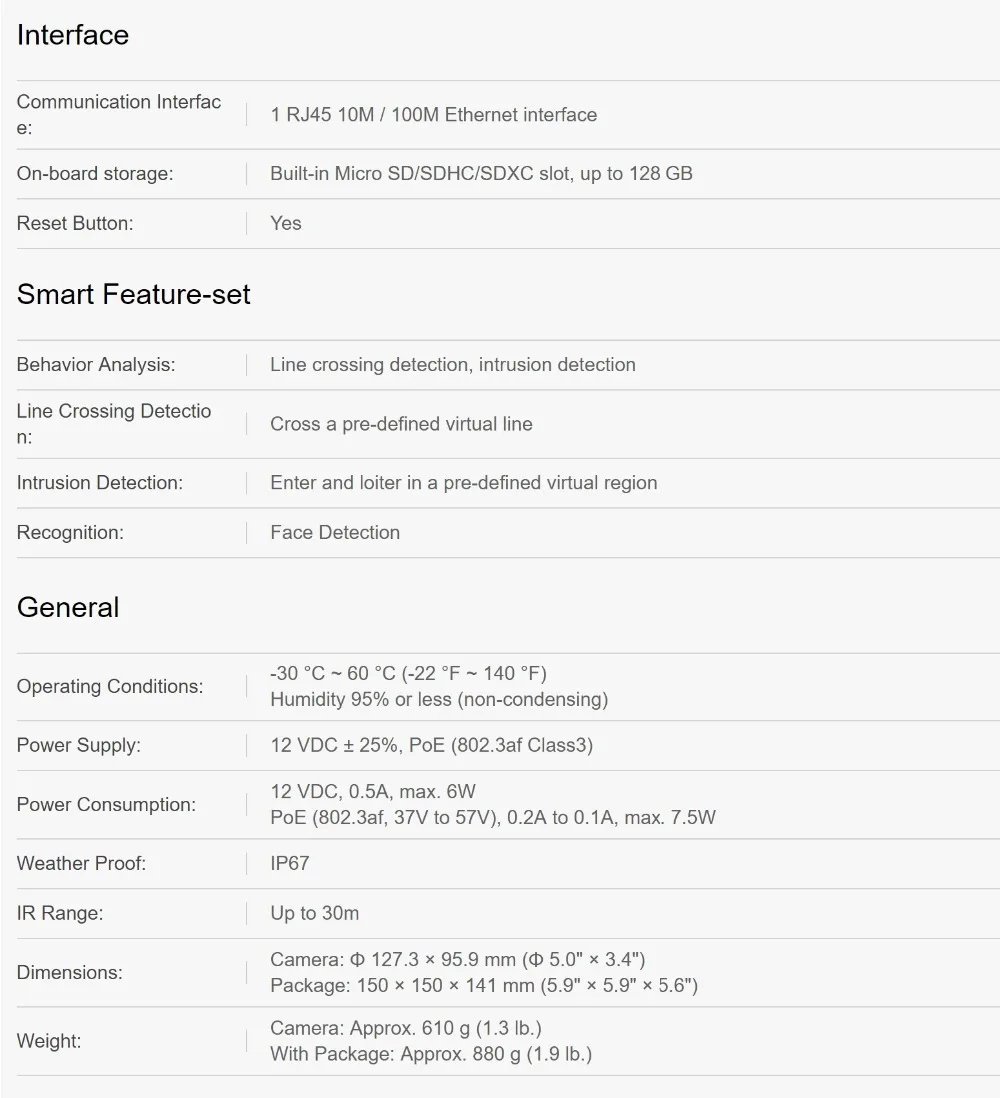Screen dimensions: 1000x1098
Task: Click the Interface section heading
Action: pyautogui.click(x=73, y=35)
